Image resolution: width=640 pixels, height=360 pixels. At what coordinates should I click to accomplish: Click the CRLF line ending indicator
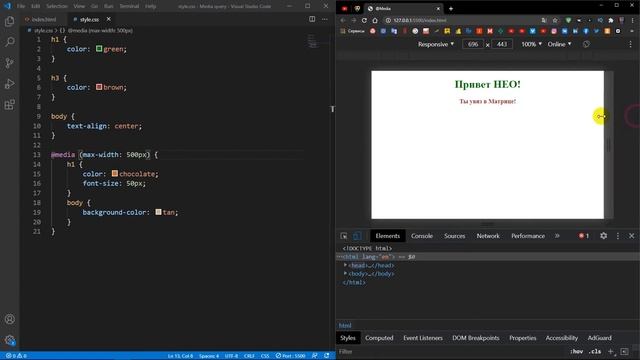(x=249, y=356)
